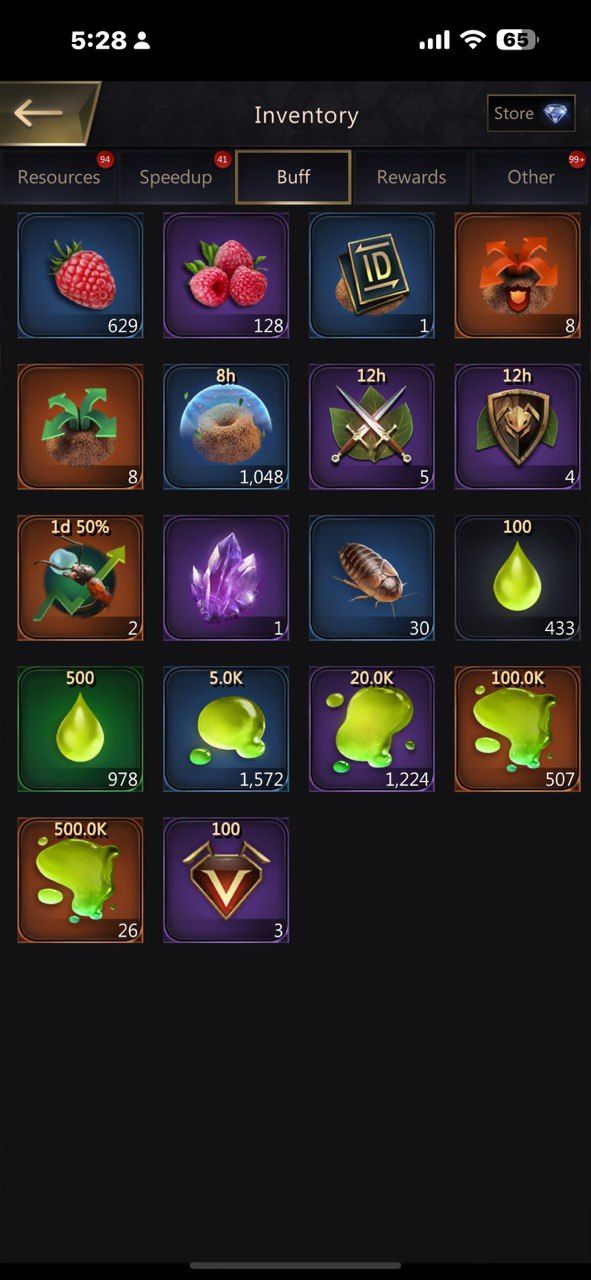
Task: Select the 100 VIP points badge item
Action: click(x=226, y=880)
